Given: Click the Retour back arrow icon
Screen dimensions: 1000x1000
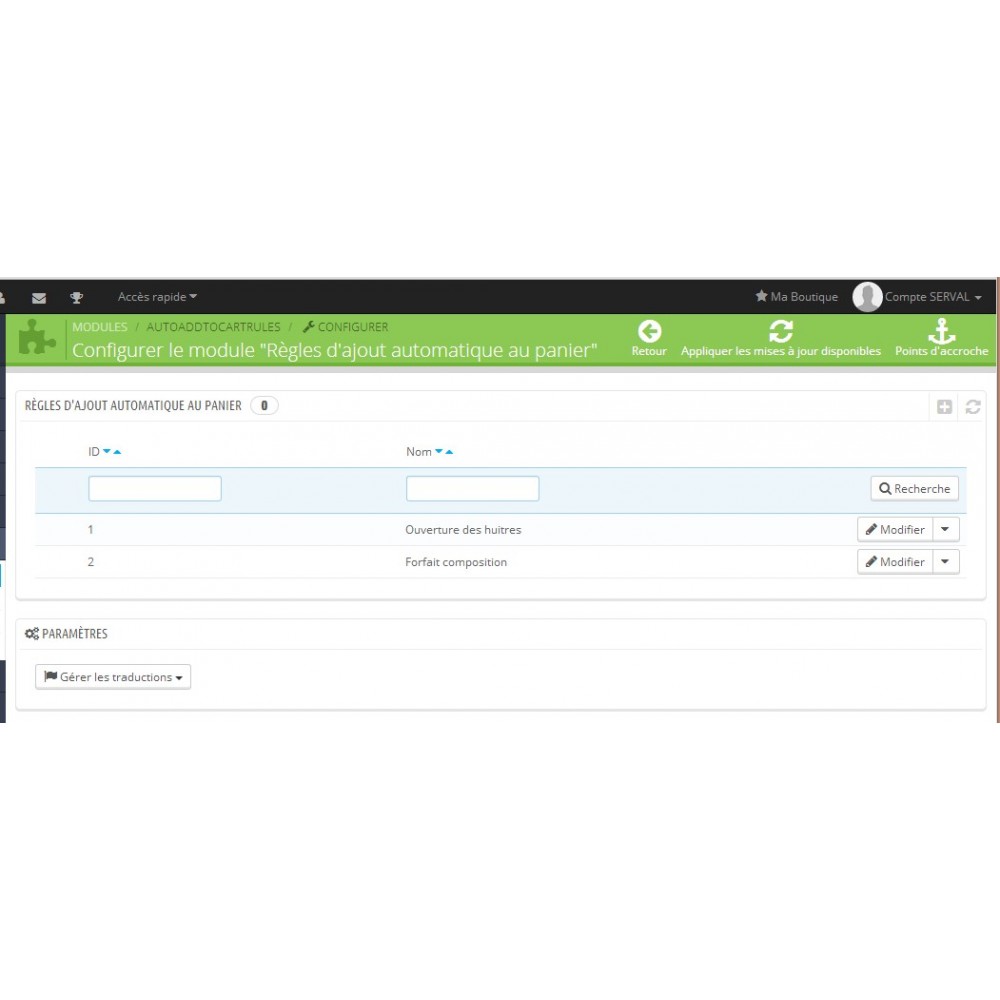Looking at the screenshot, I should coord(649,331).
